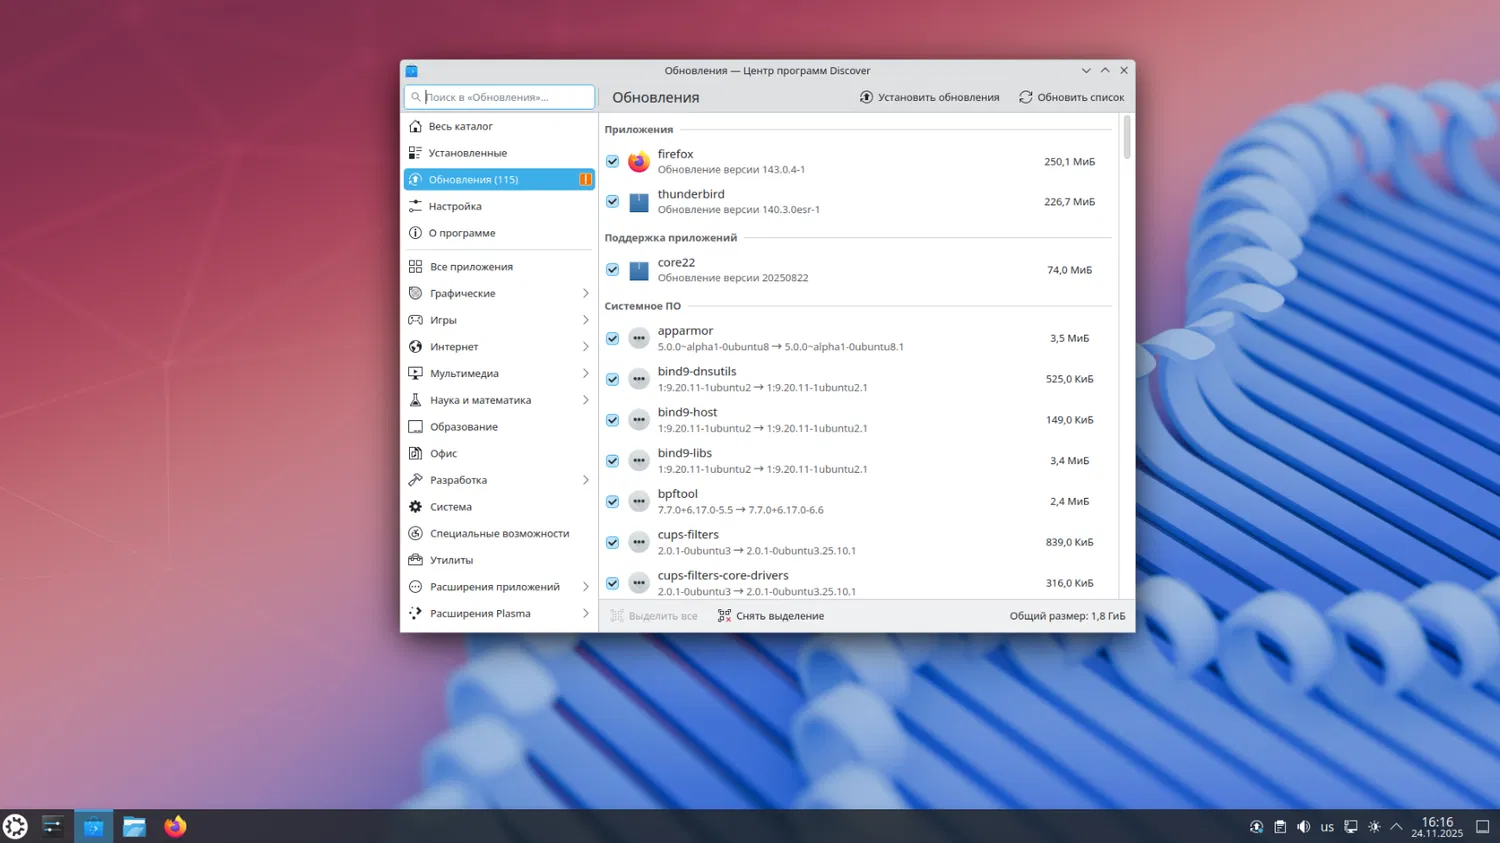Click the search field in Обновления
This screenshot has height=843, width=1500.
point(499,97)
